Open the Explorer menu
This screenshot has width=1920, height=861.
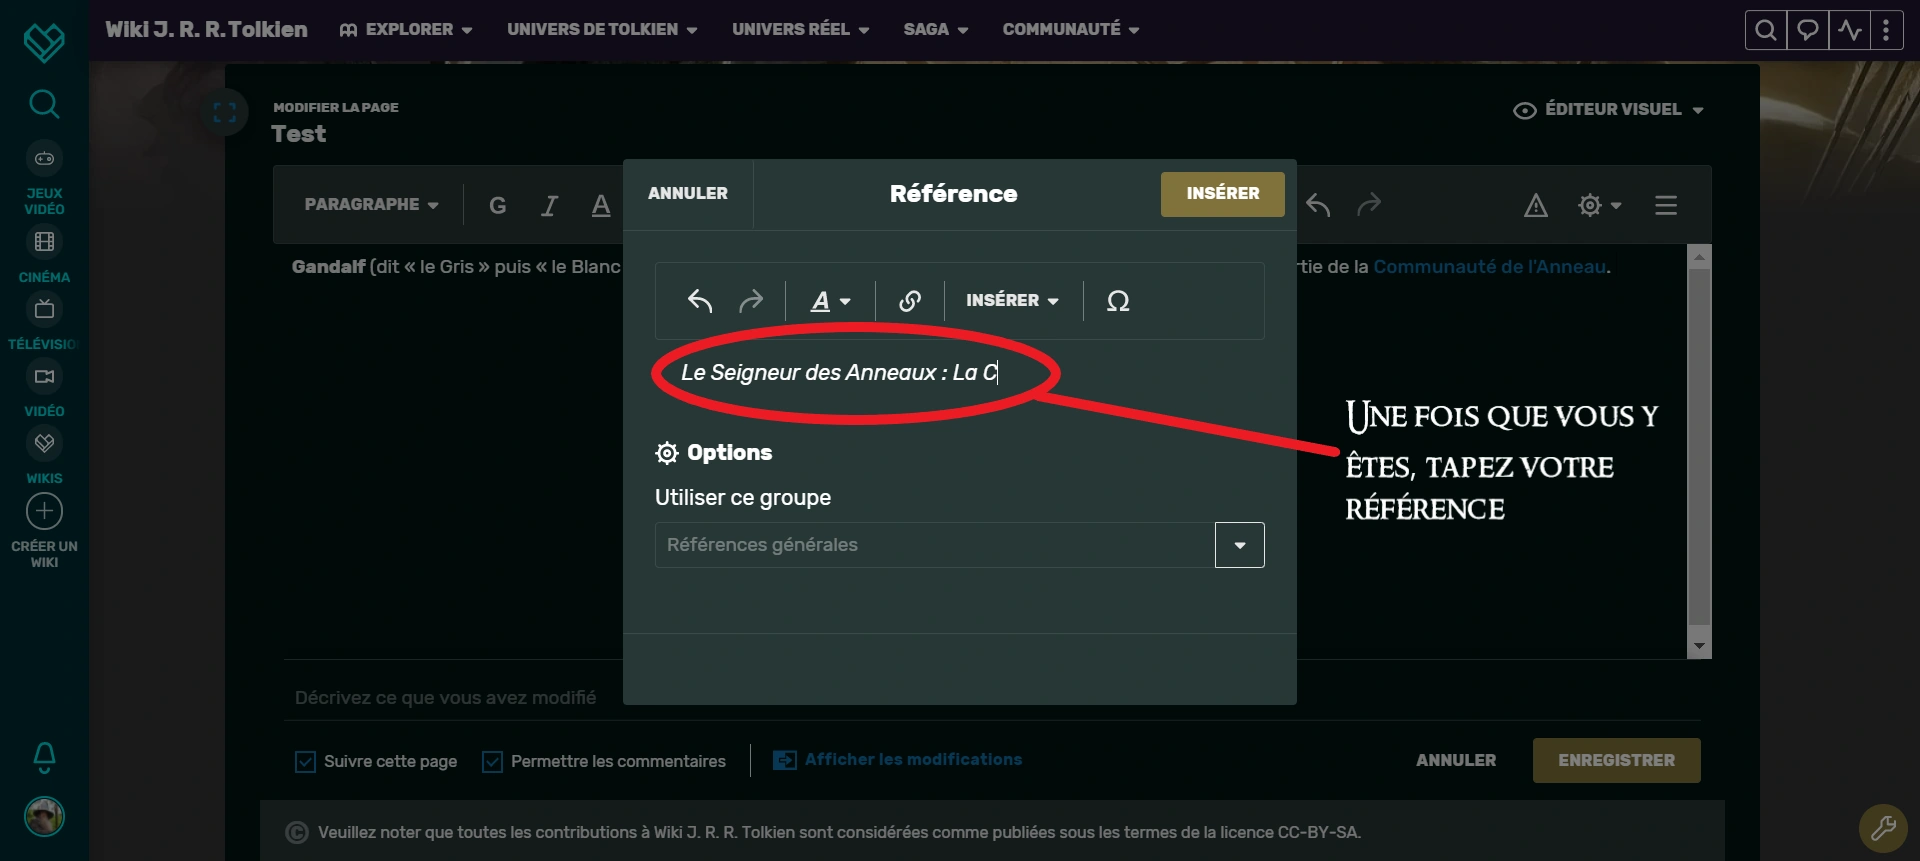(406, 30)
